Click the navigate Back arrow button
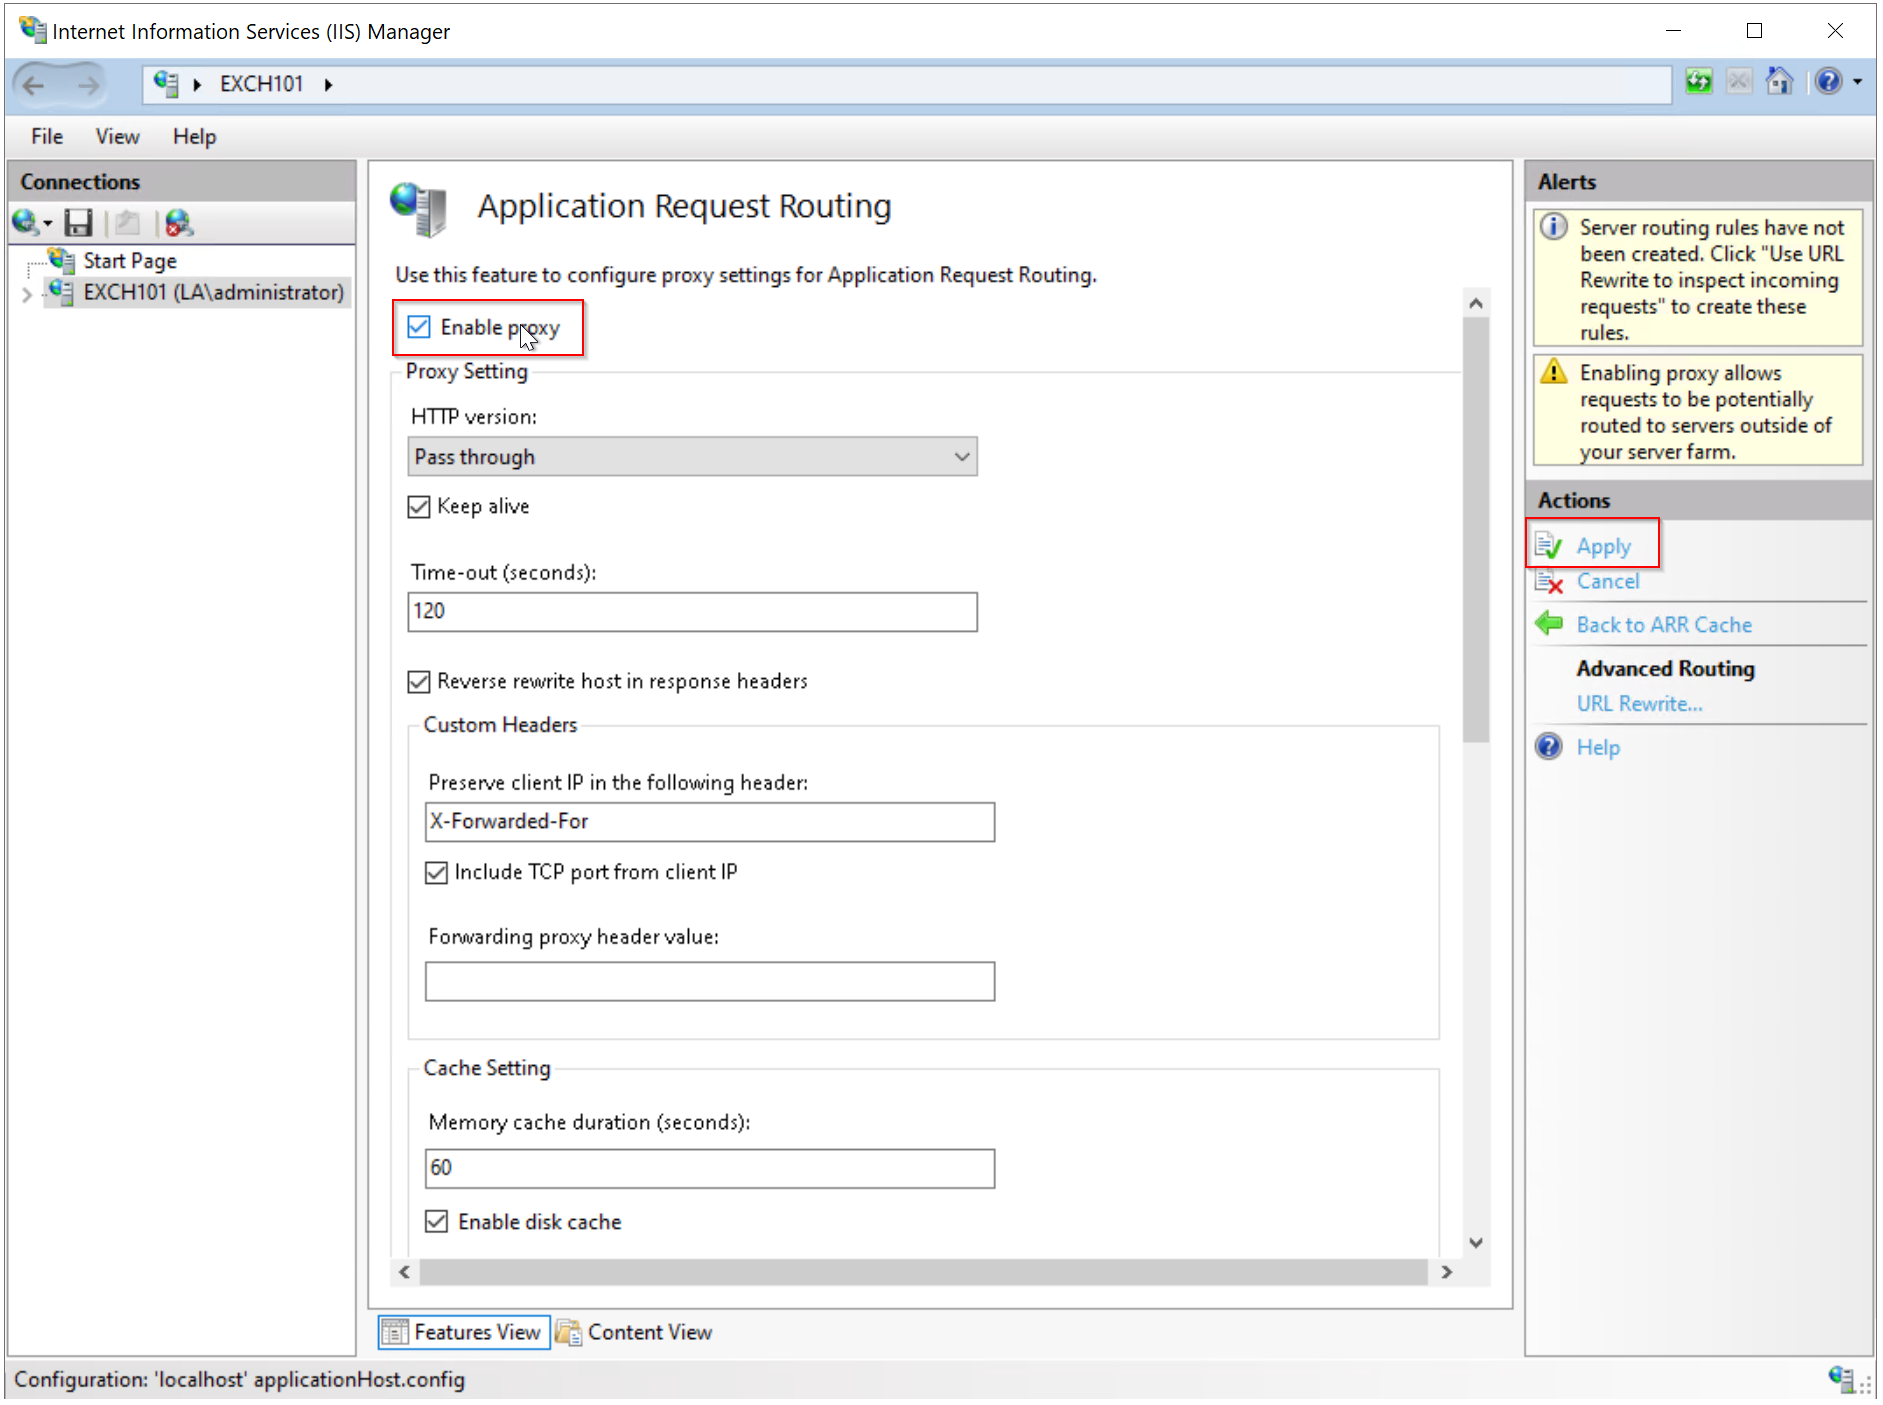 34,85
